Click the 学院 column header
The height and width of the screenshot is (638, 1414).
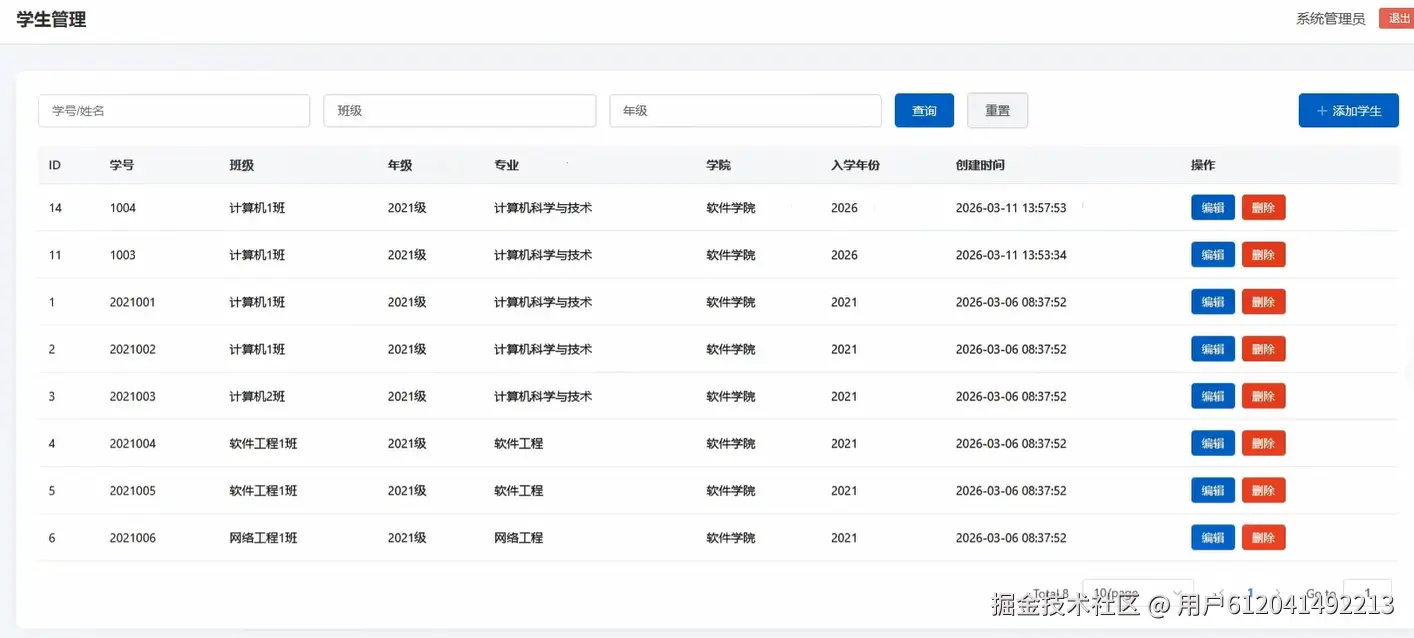[718, 165]
